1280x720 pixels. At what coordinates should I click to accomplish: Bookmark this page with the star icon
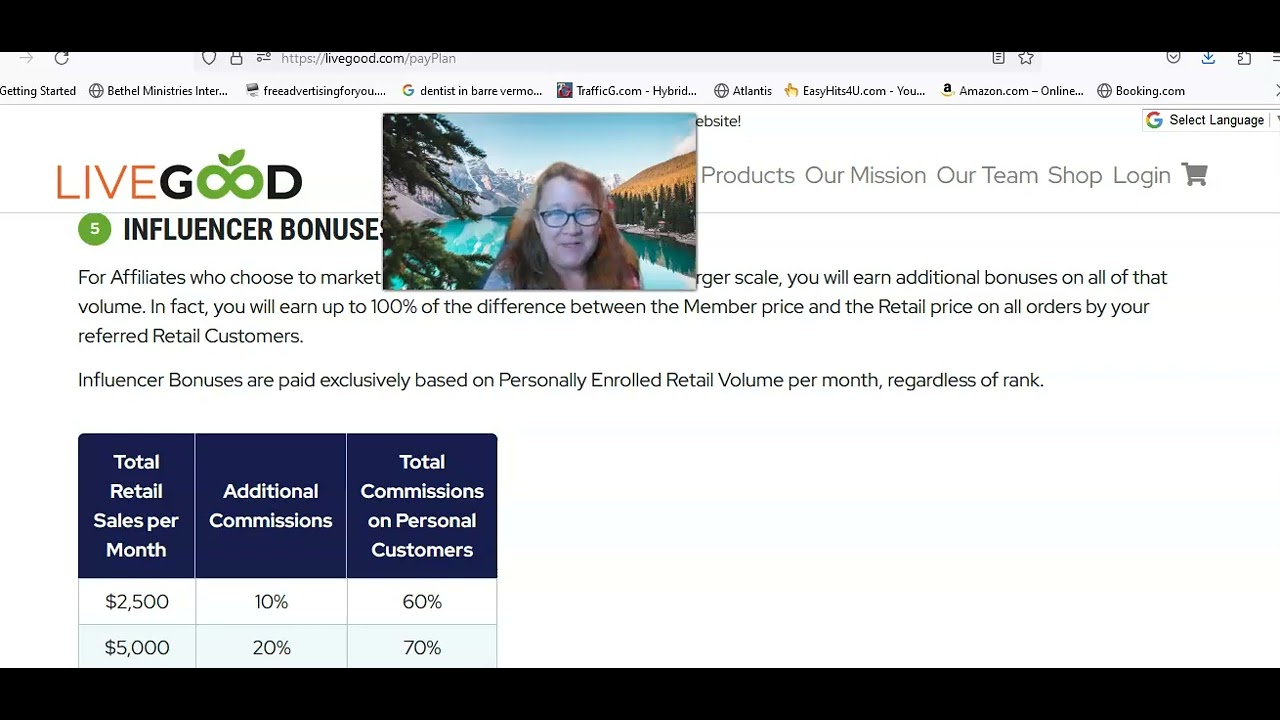pos(1026,58)
